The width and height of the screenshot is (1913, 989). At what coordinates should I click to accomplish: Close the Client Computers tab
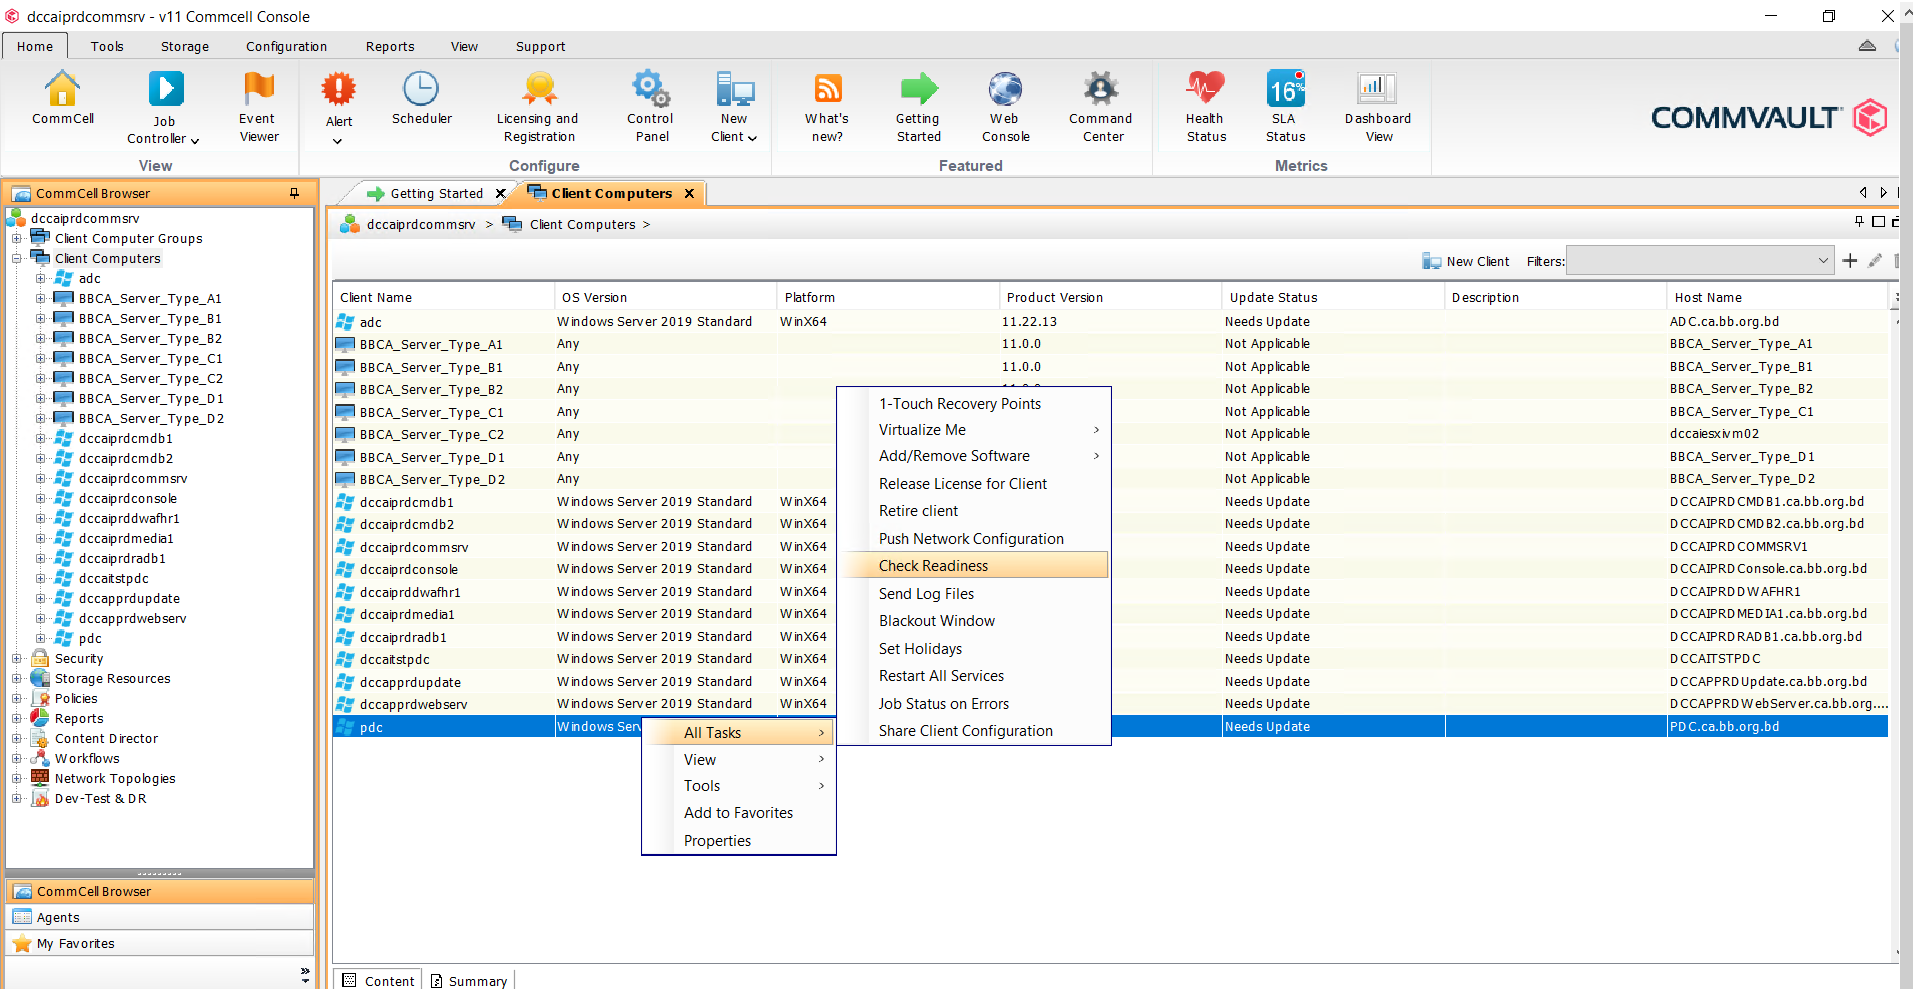pos(689,194)
